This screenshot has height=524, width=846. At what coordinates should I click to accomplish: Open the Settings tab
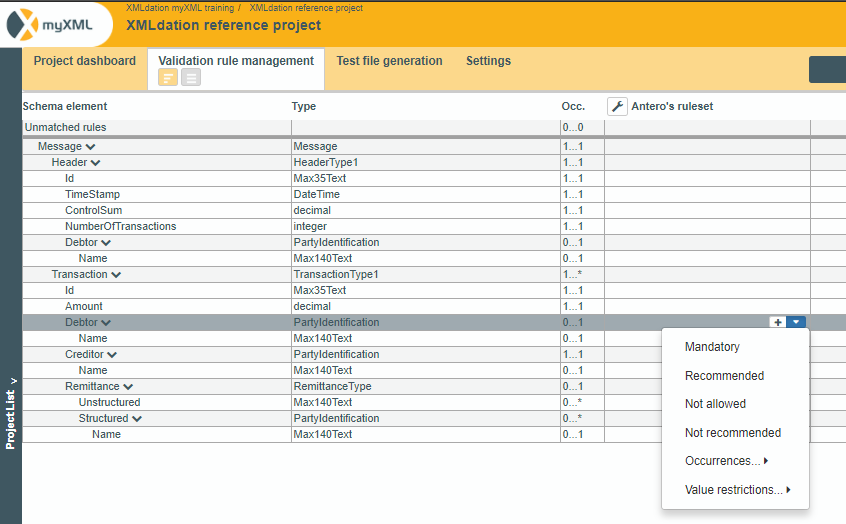(488, 61)
